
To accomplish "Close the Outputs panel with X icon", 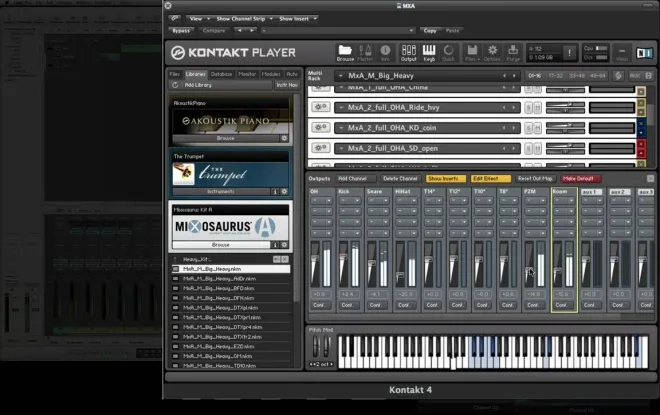I will tap(650, 178).
